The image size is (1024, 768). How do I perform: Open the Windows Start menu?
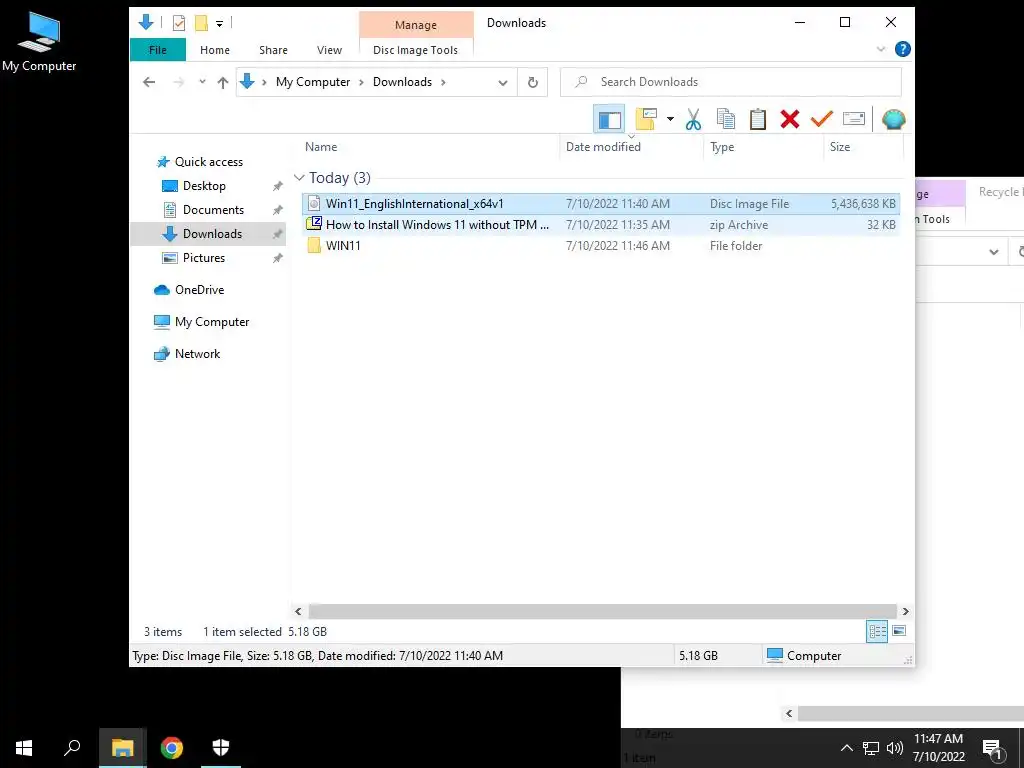[x=24, y=748]
